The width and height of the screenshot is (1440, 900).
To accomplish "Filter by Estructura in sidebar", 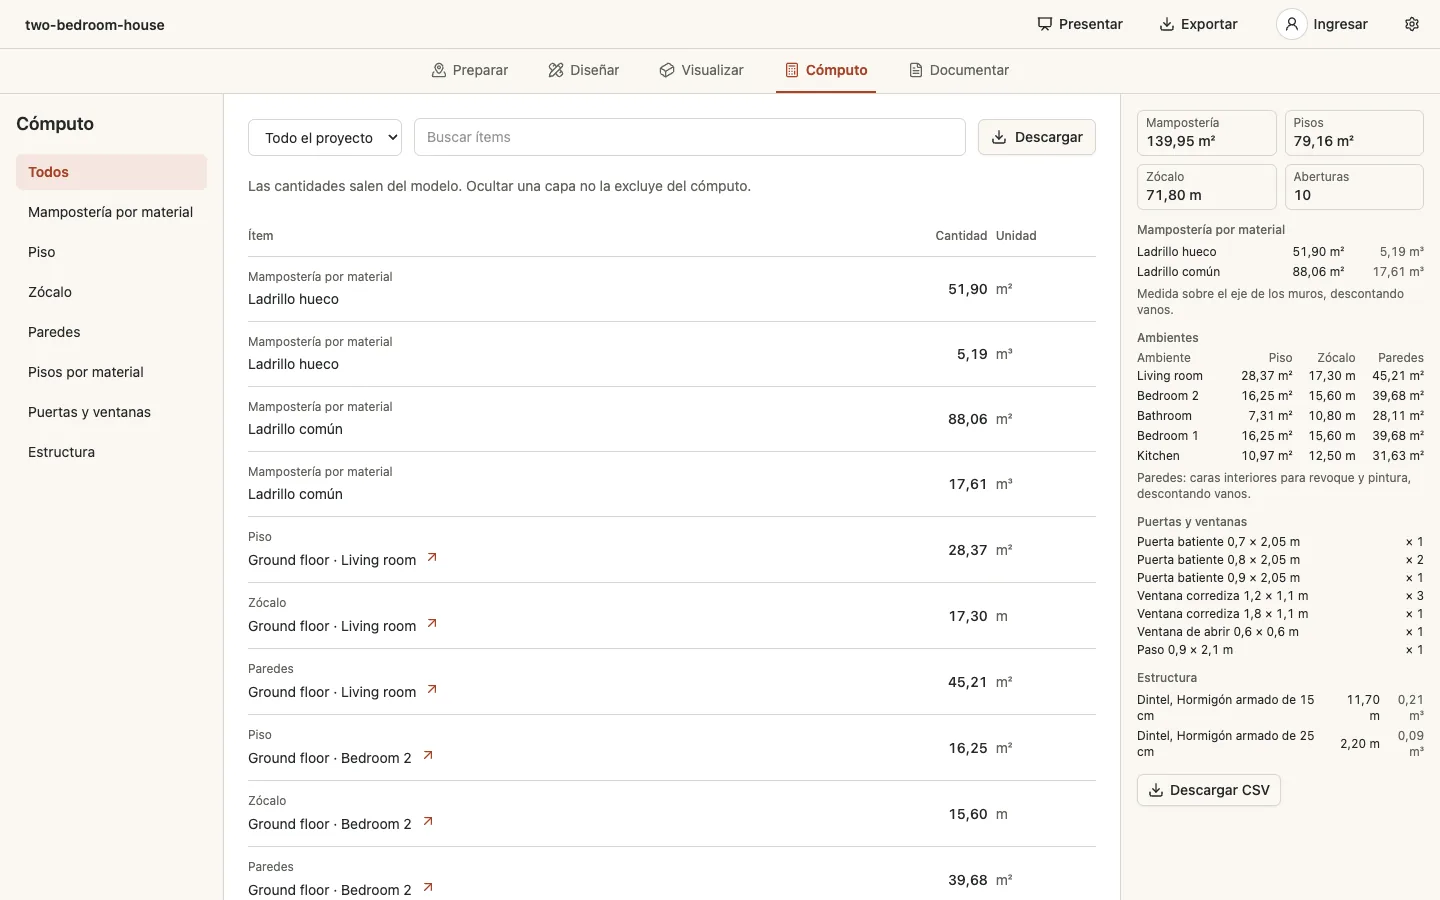I will (x=111, y=452).
